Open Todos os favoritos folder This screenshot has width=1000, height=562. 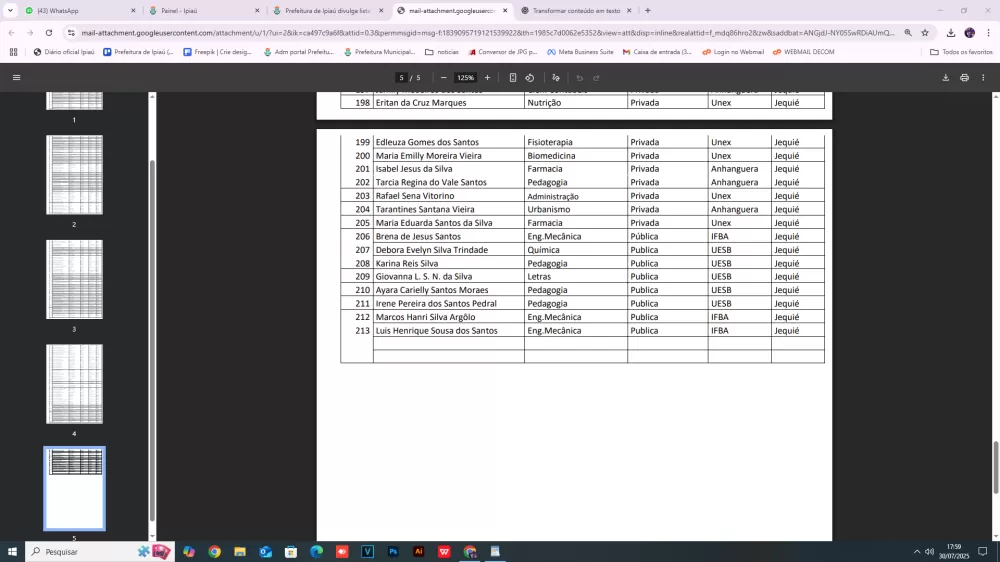[961, 51]
